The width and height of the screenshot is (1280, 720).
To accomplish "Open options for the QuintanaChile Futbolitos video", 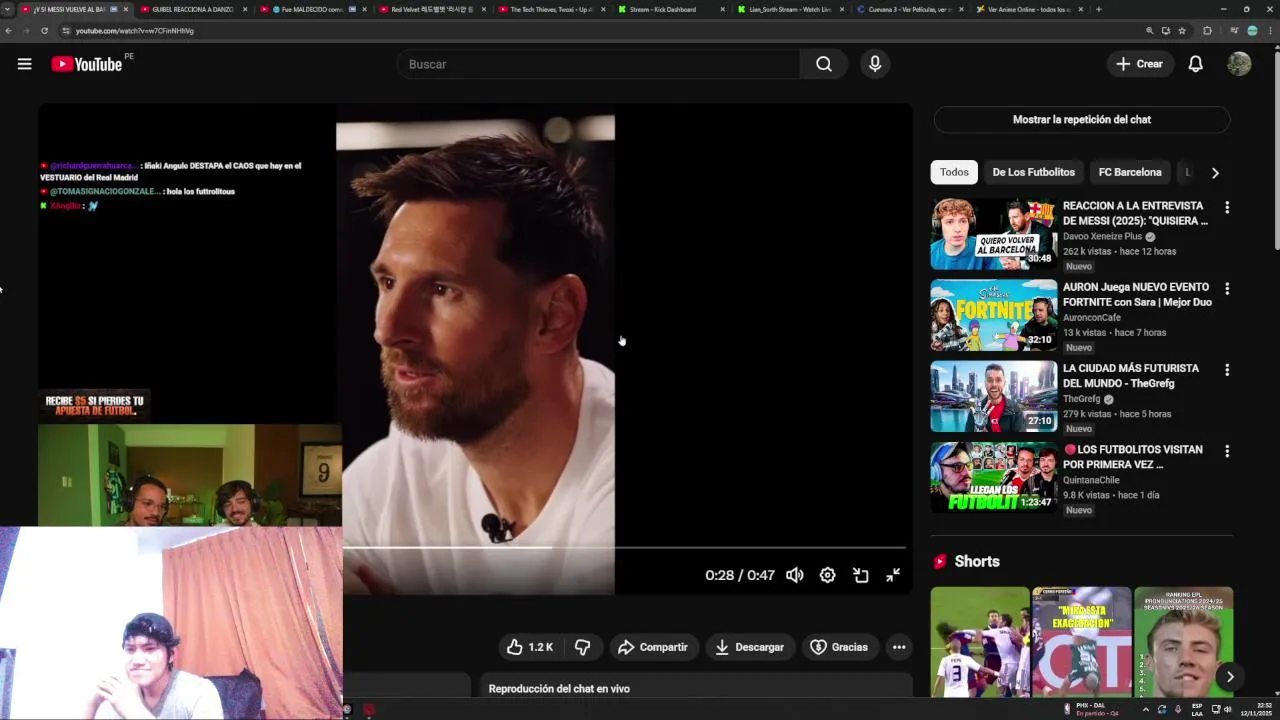I will point(1227,451).
